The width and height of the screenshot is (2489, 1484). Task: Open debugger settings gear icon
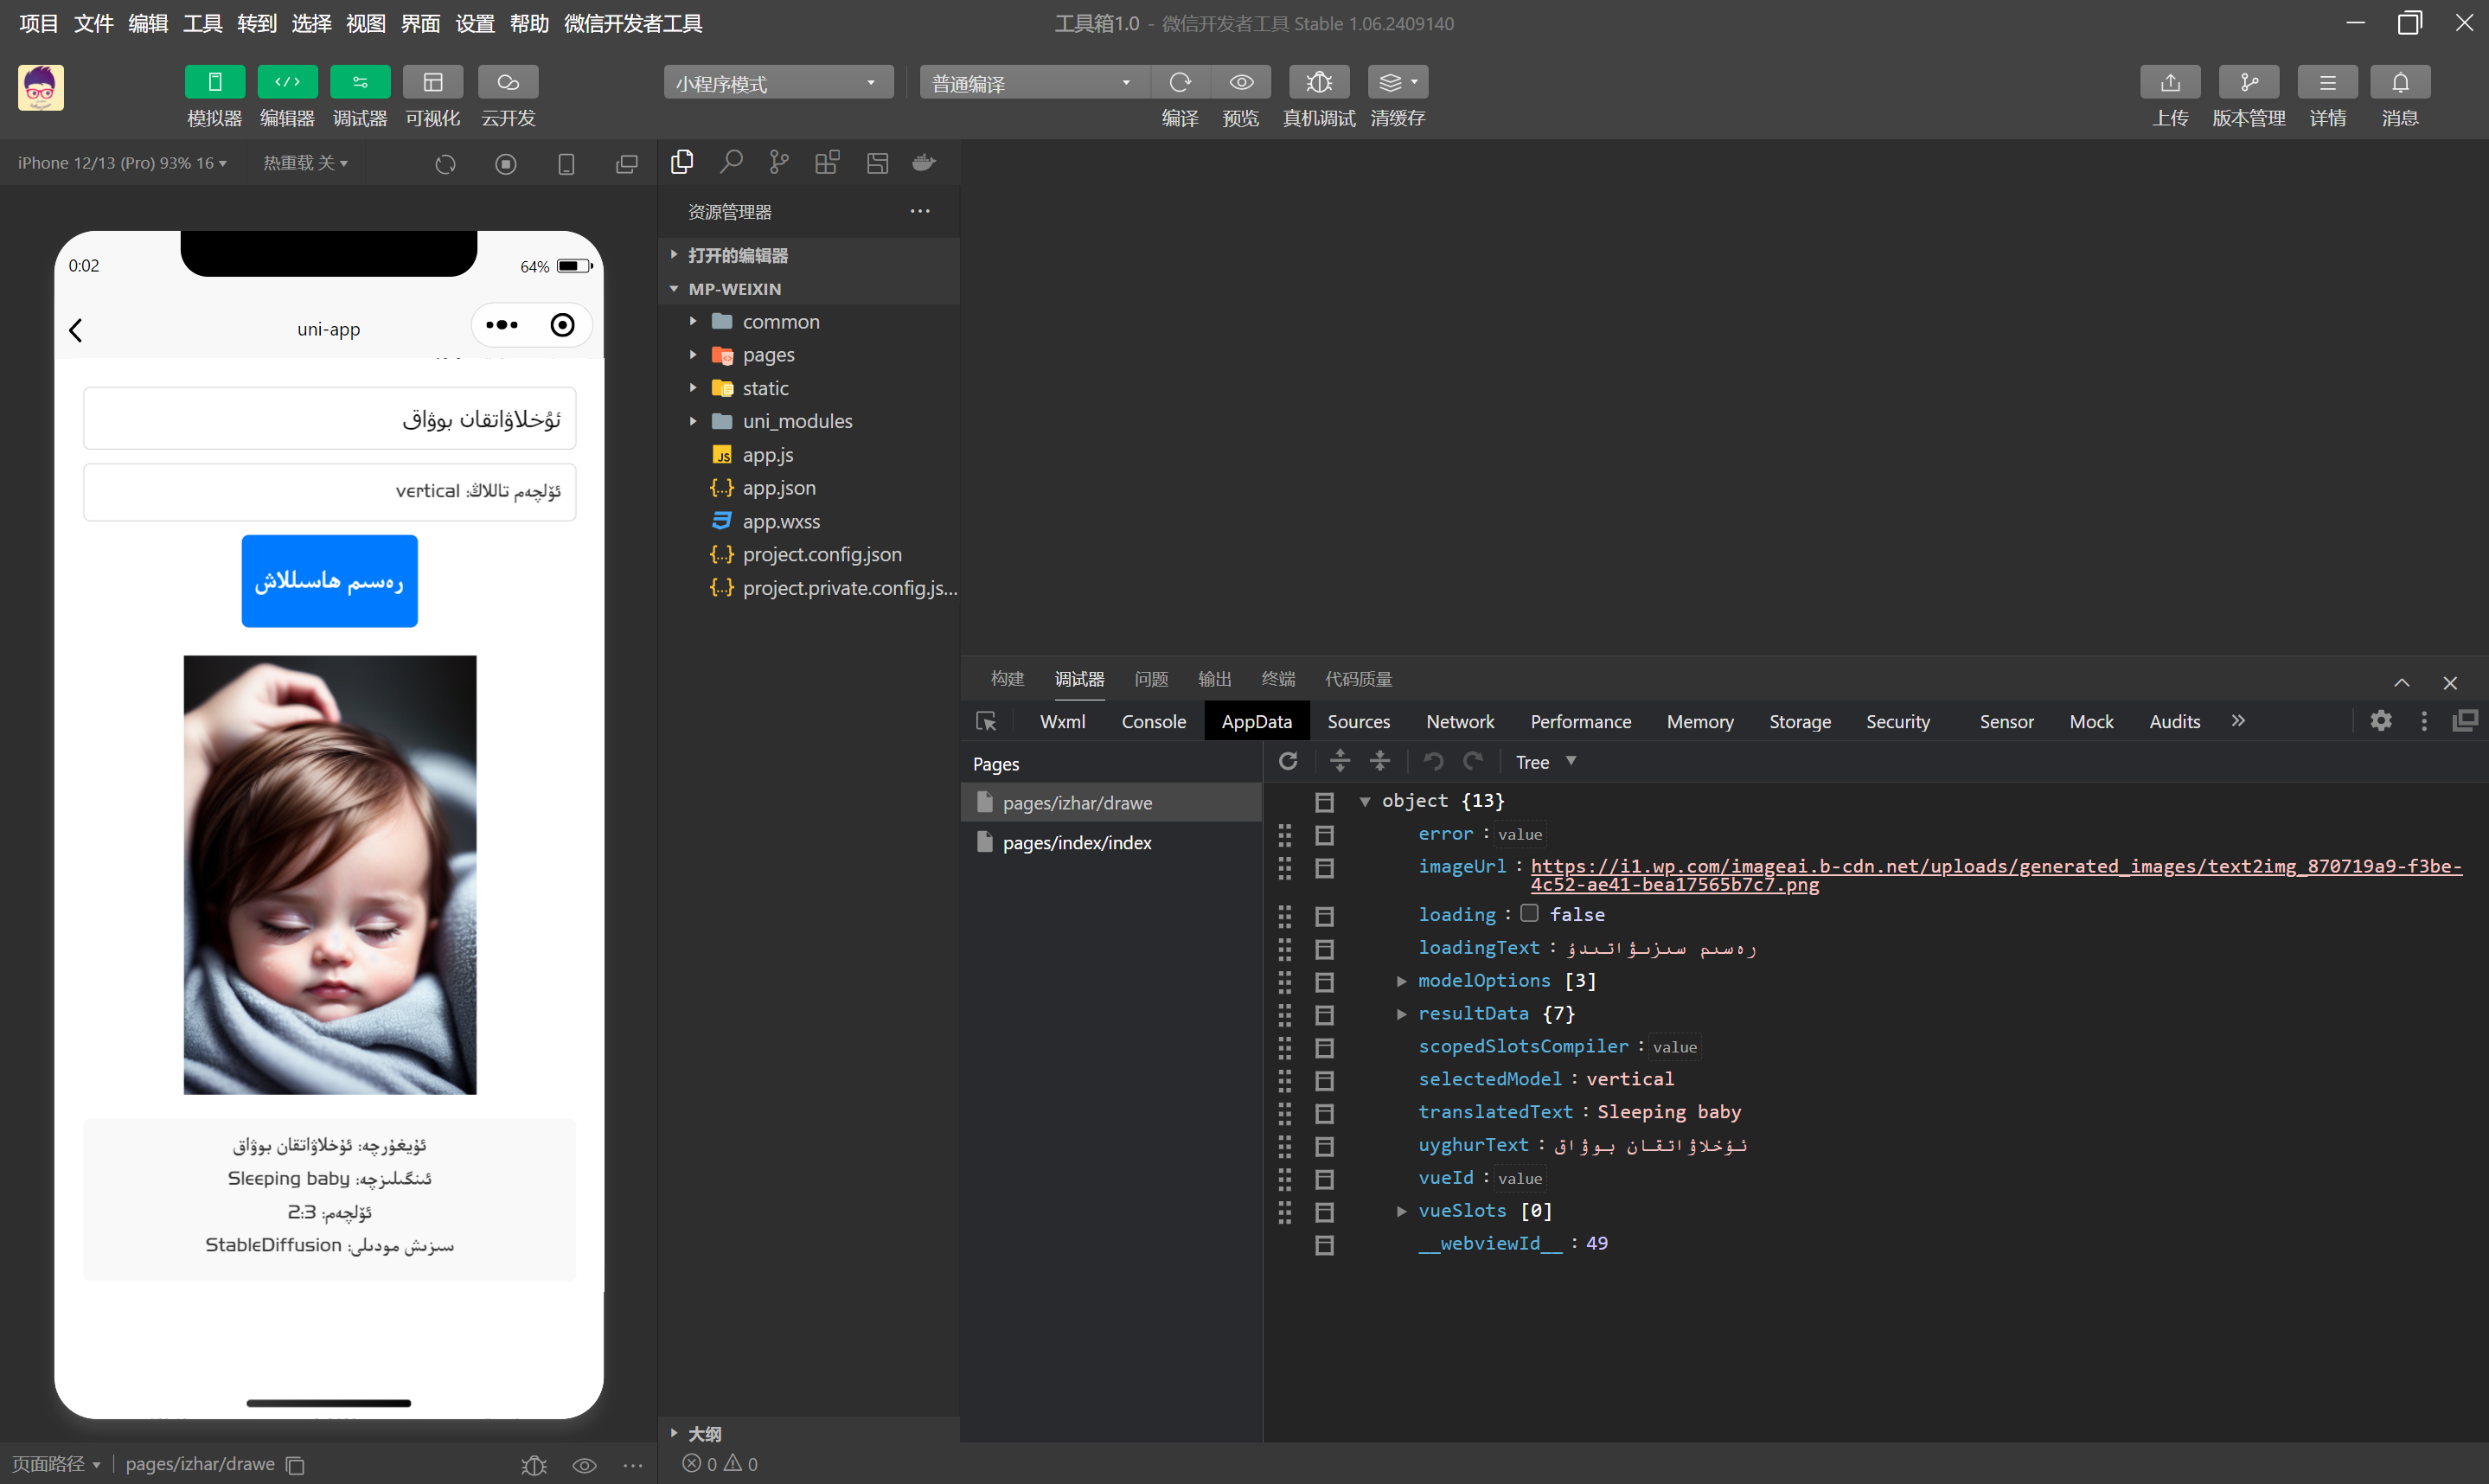[2380, 721]
